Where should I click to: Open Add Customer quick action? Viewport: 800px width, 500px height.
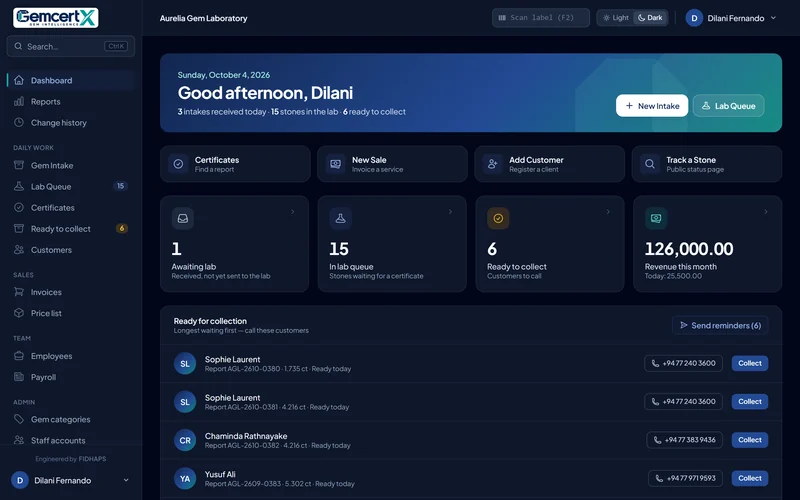click(x=549, y=164)
